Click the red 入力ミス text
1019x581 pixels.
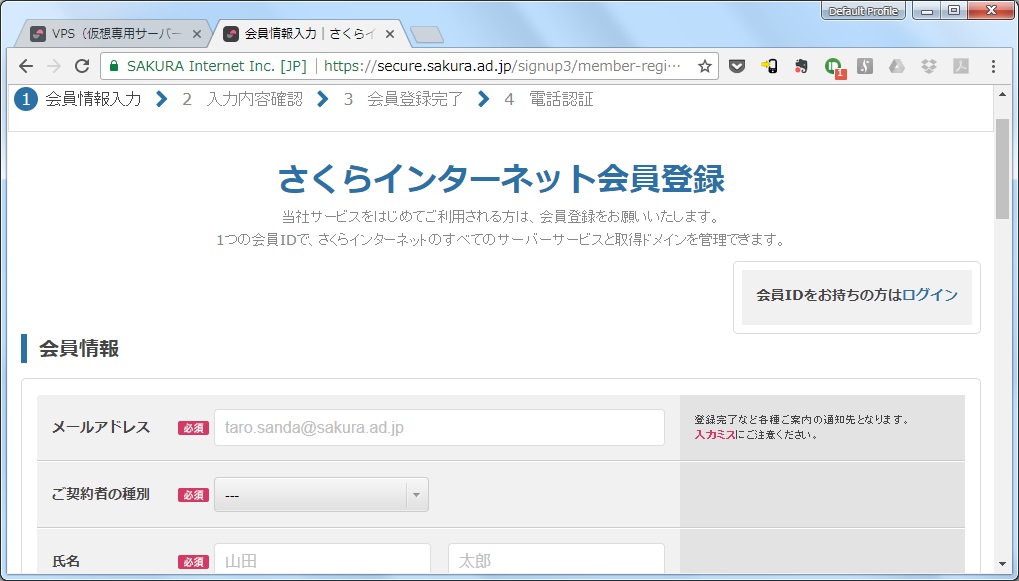(715, 435)
